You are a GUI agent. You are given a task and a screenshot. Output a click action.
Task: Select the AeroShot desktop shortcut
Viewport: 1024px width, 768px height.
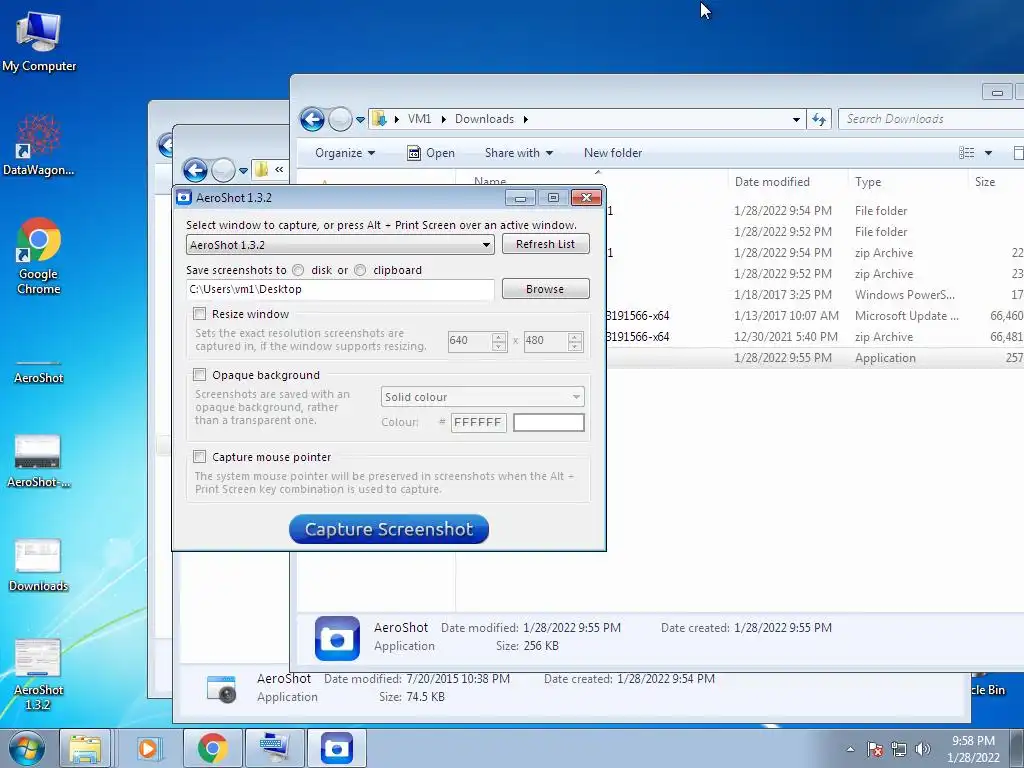[39, 370]
